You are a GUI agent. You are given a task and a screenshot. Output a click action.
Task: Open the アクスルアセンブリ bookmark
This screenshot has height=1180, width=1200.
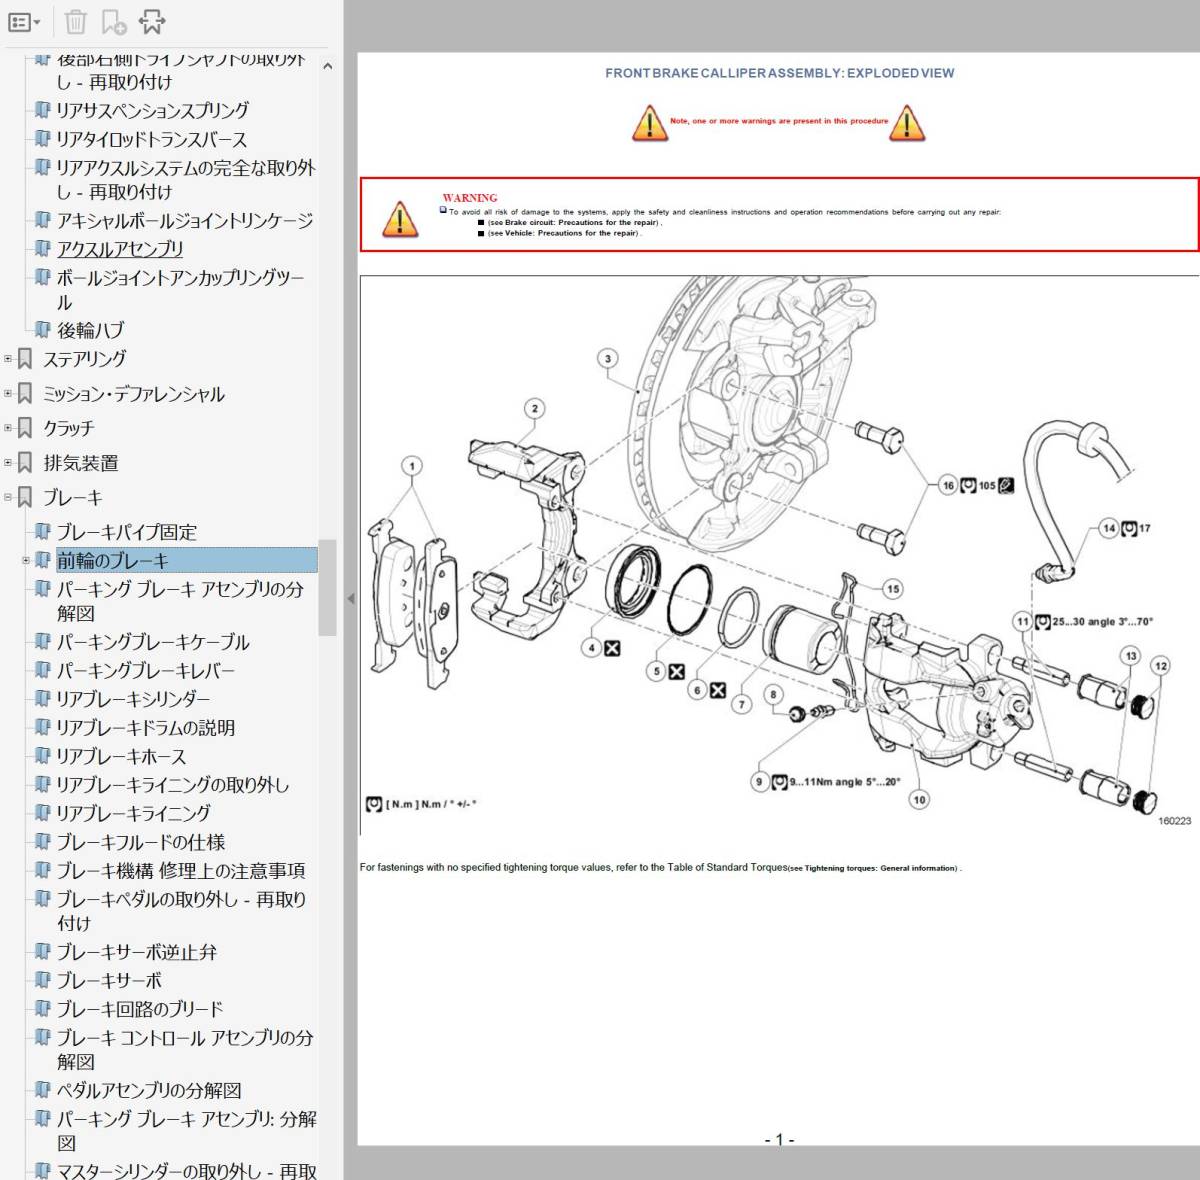[x=120, y=249]
